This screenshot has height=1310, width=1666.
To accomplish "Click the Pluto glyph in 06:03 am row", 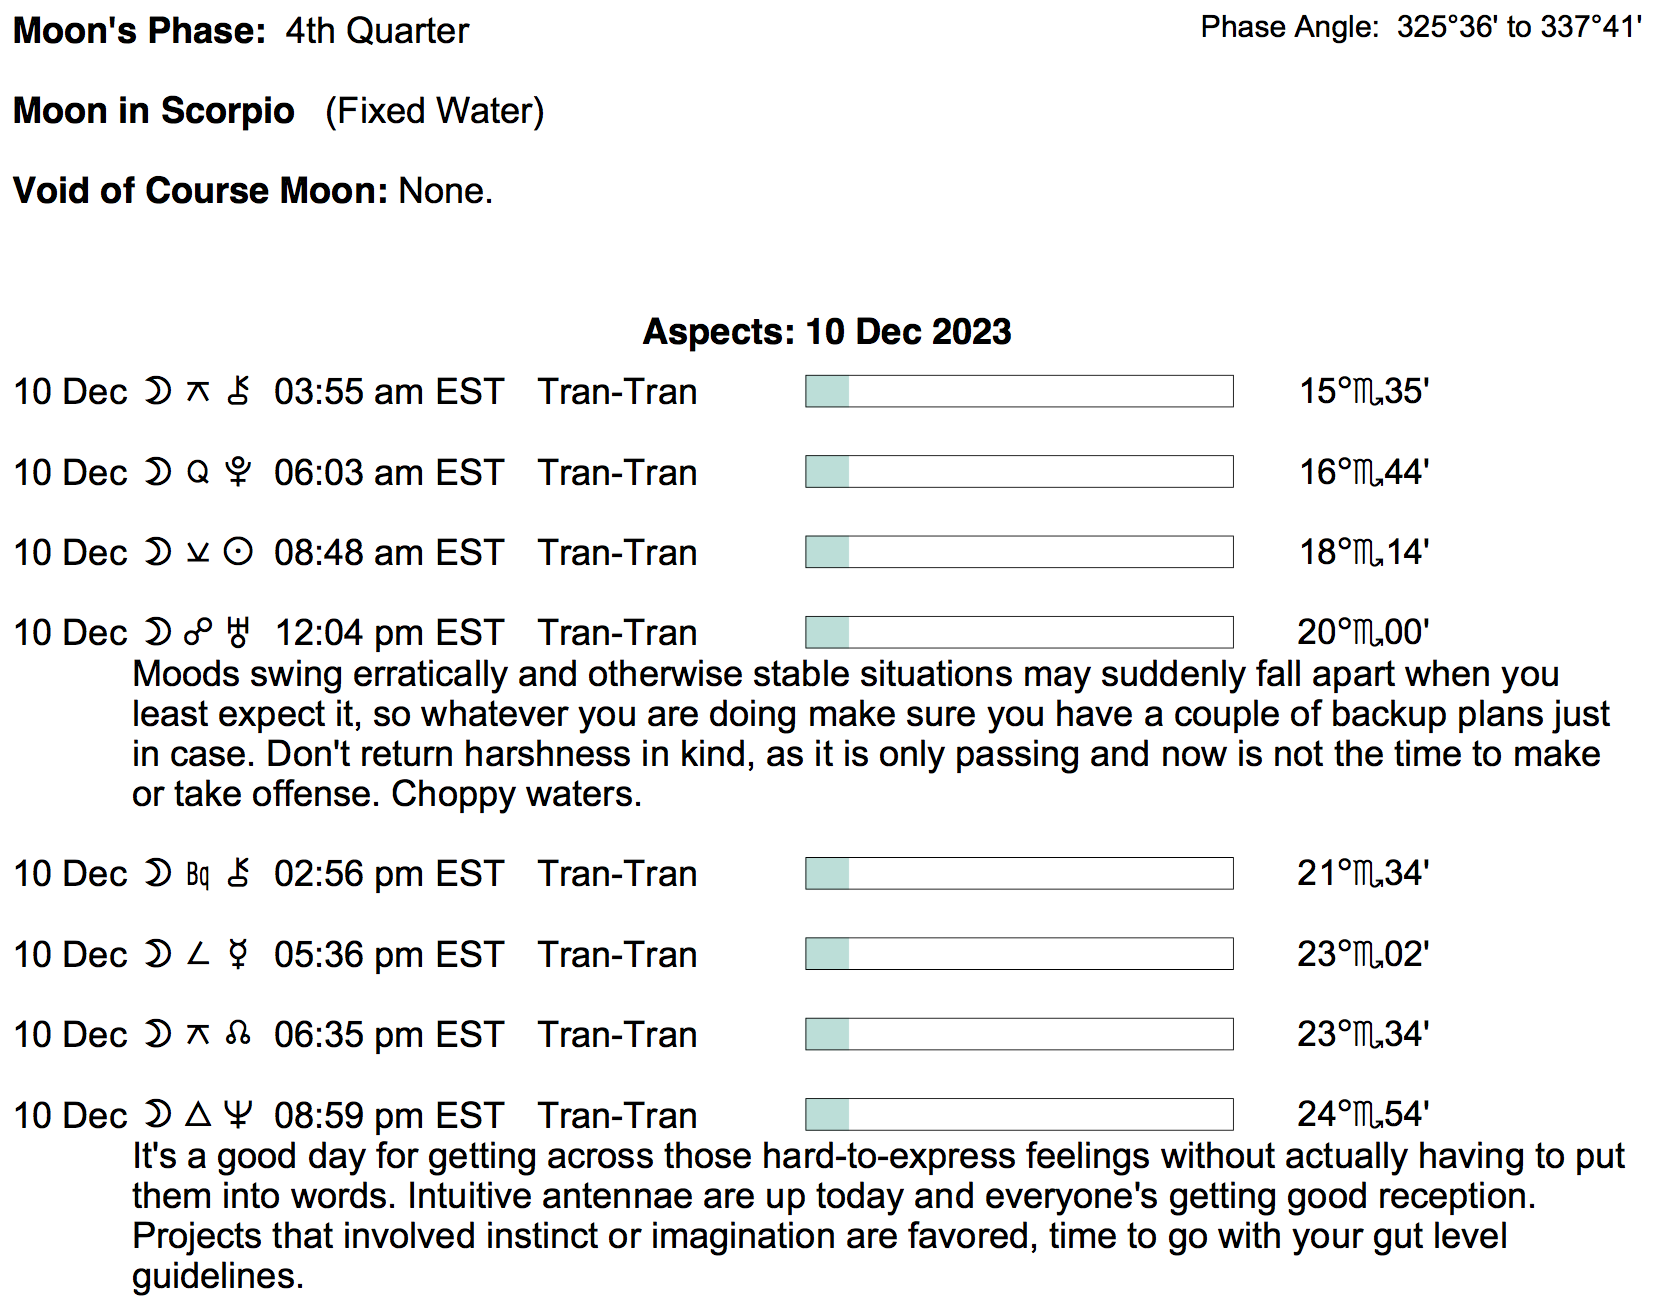I will [x=238, y=472].
